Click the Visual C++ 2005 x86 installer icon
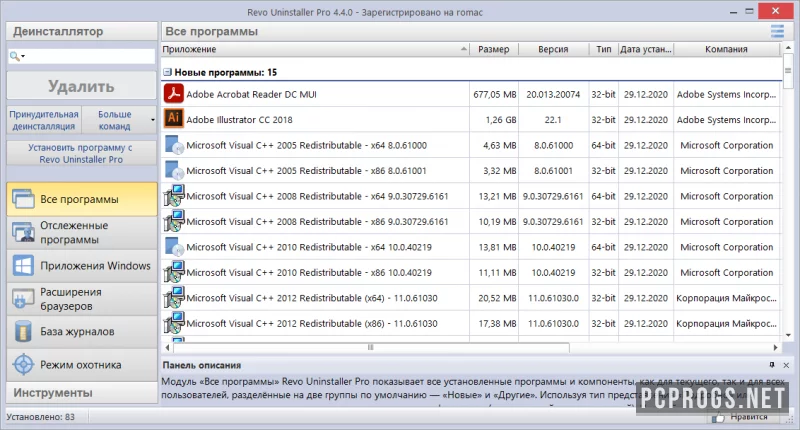Screen dimensions: 800x430 [174, 170]
